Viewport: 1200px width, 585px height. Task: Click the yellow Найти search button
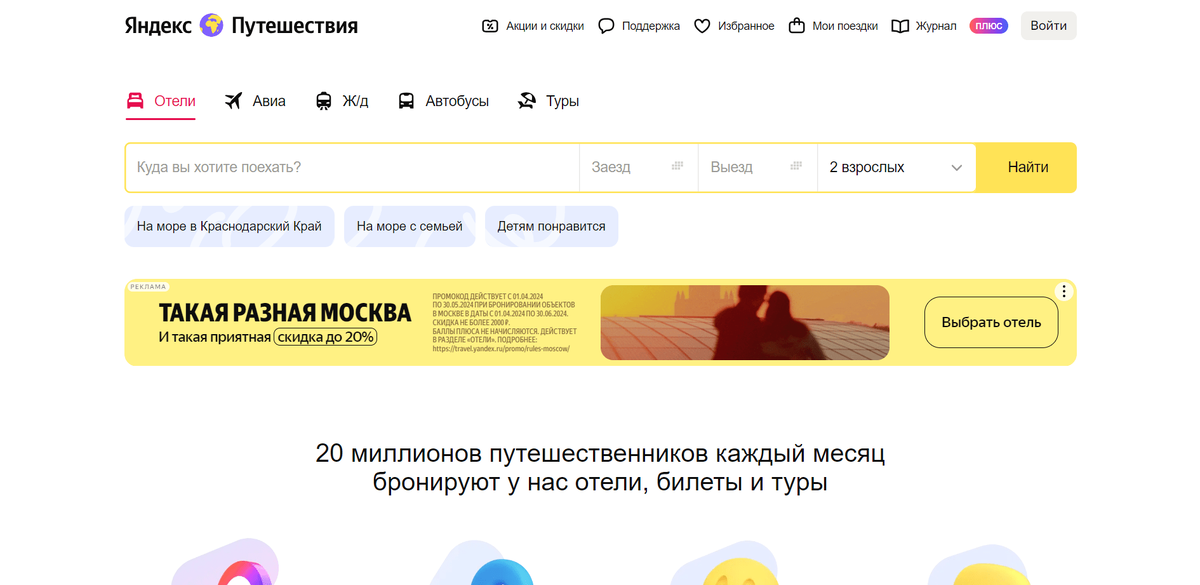1027,167
